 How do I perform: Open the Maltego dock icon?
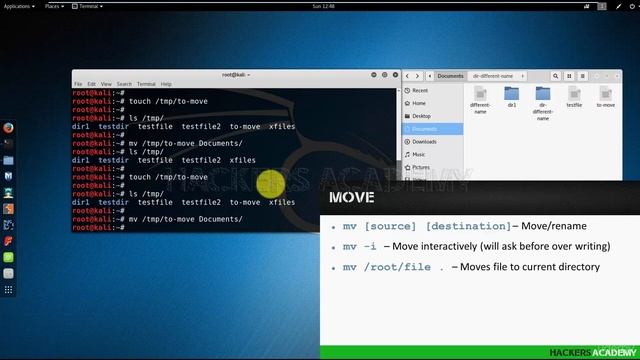(x=8, y=225)
